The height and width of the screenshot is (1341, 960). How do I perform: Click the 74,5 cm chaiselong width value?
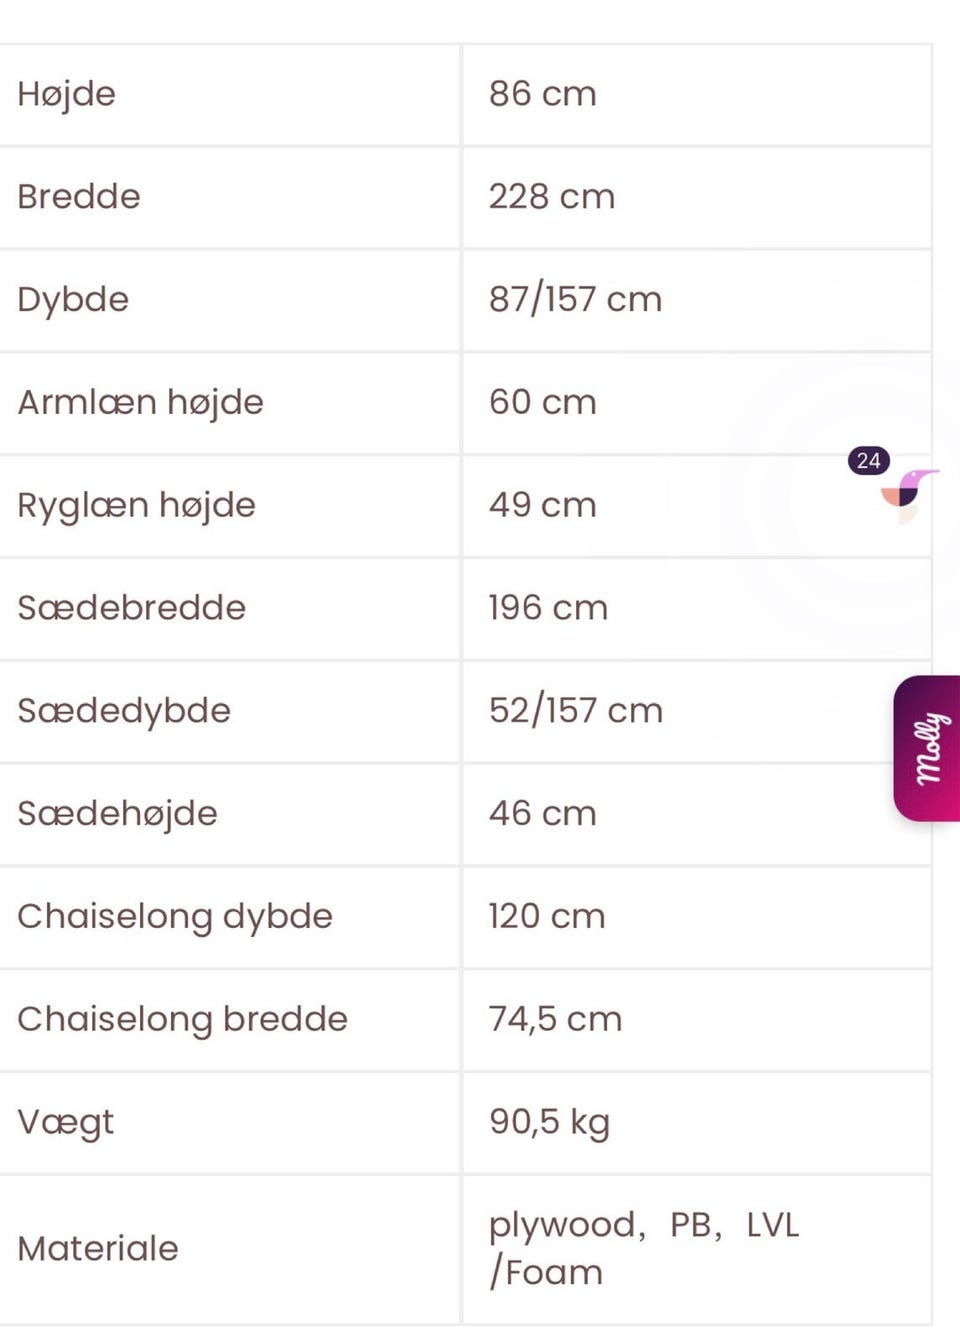coord(555,1019)
